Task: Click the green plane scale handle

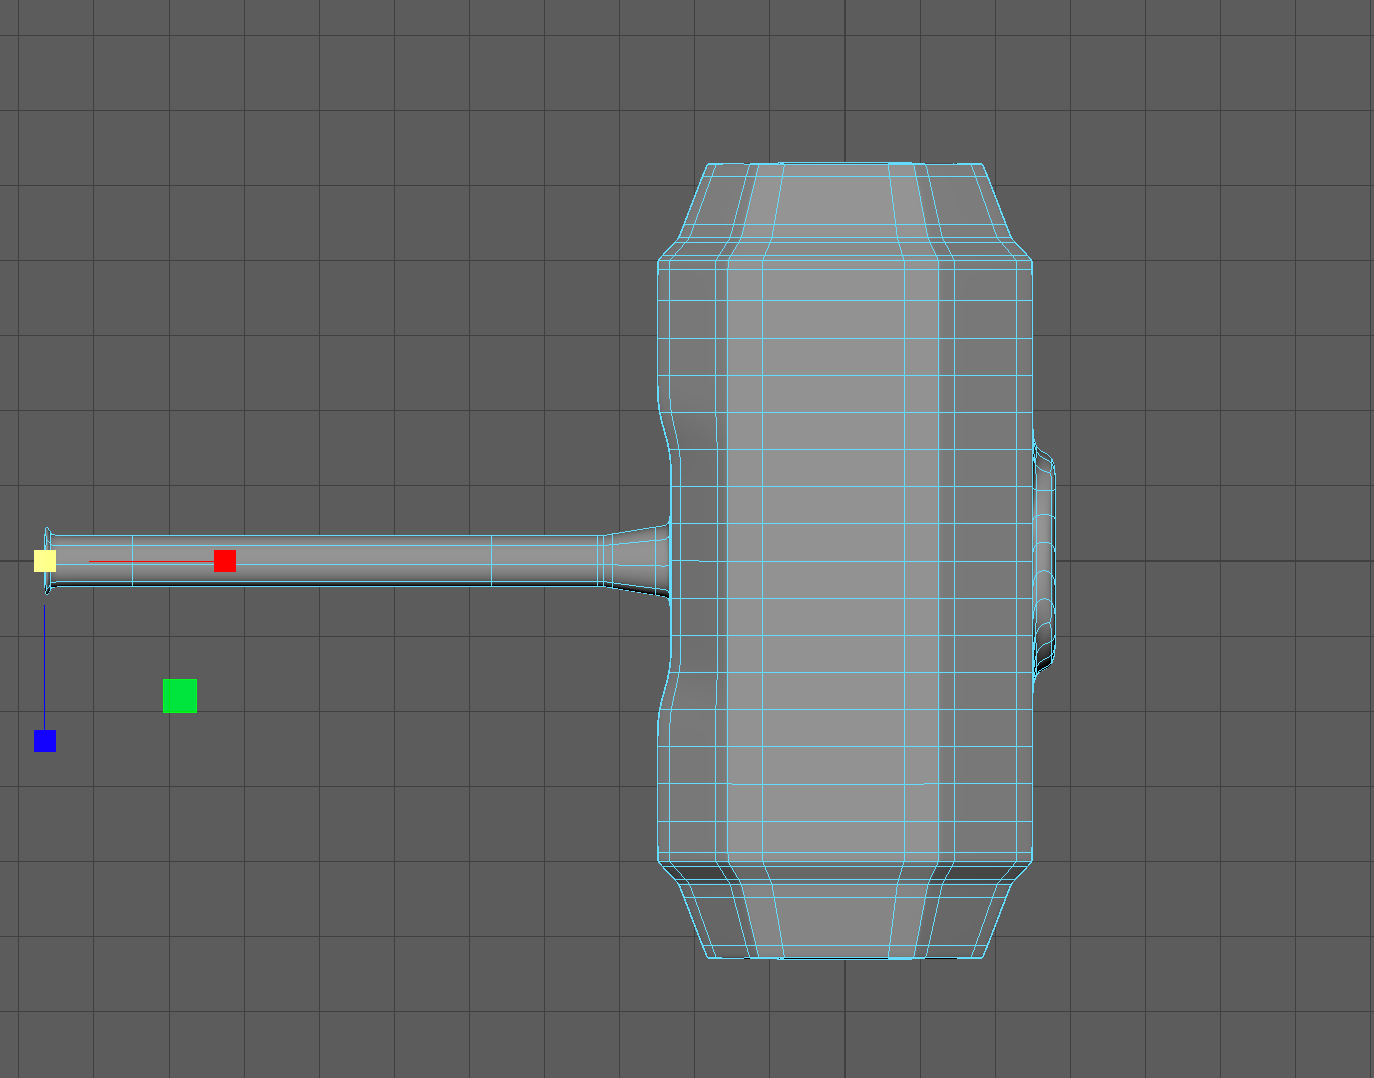Action: tap(180, 696)
